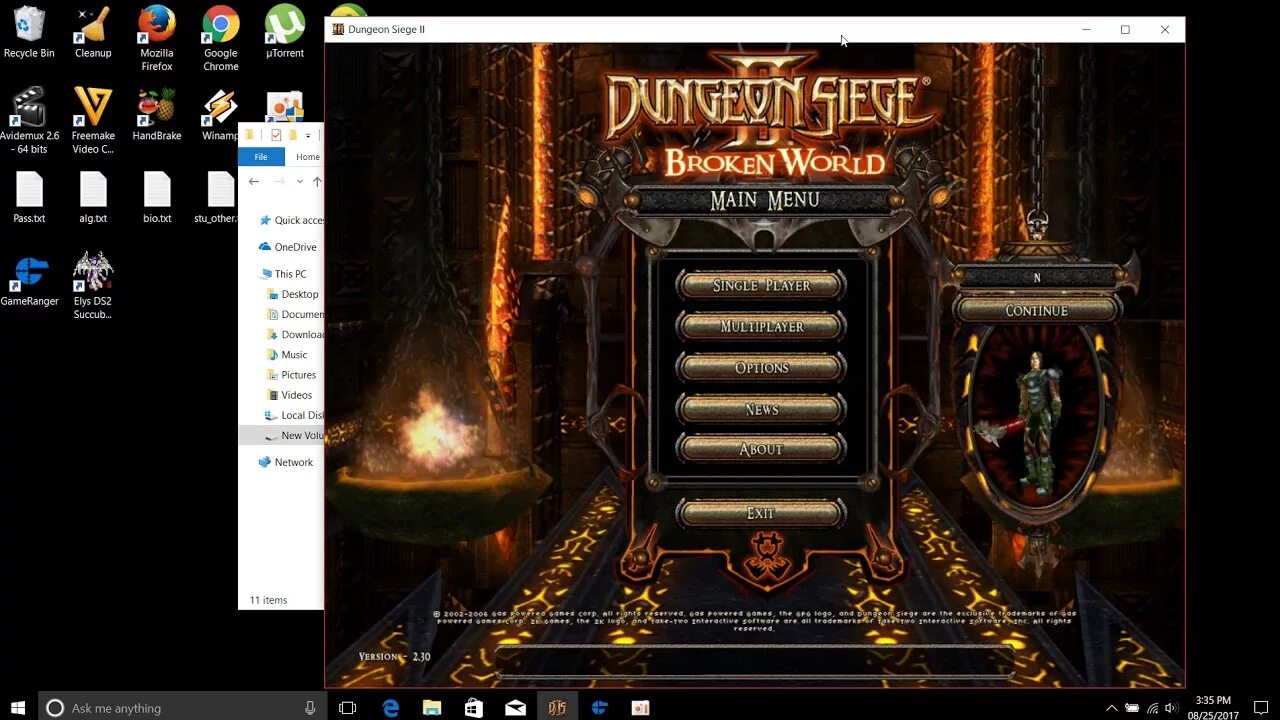This screenshot has height=720, width=1280.
Task: Open Pictures folder in Explorer sidebar
Action: [x=291, y=375]
